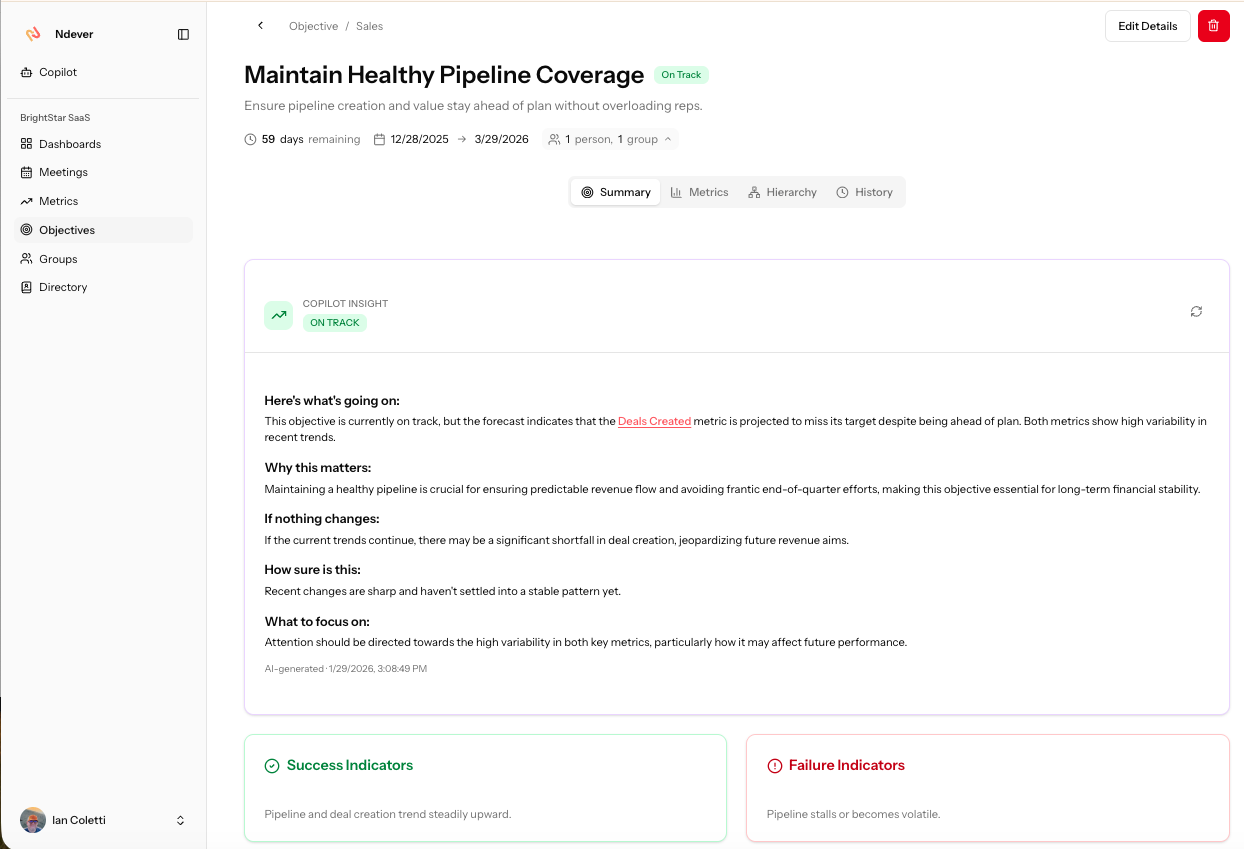1244x849 pixels.
Task: Click Edit Details
Action: 1147,26
